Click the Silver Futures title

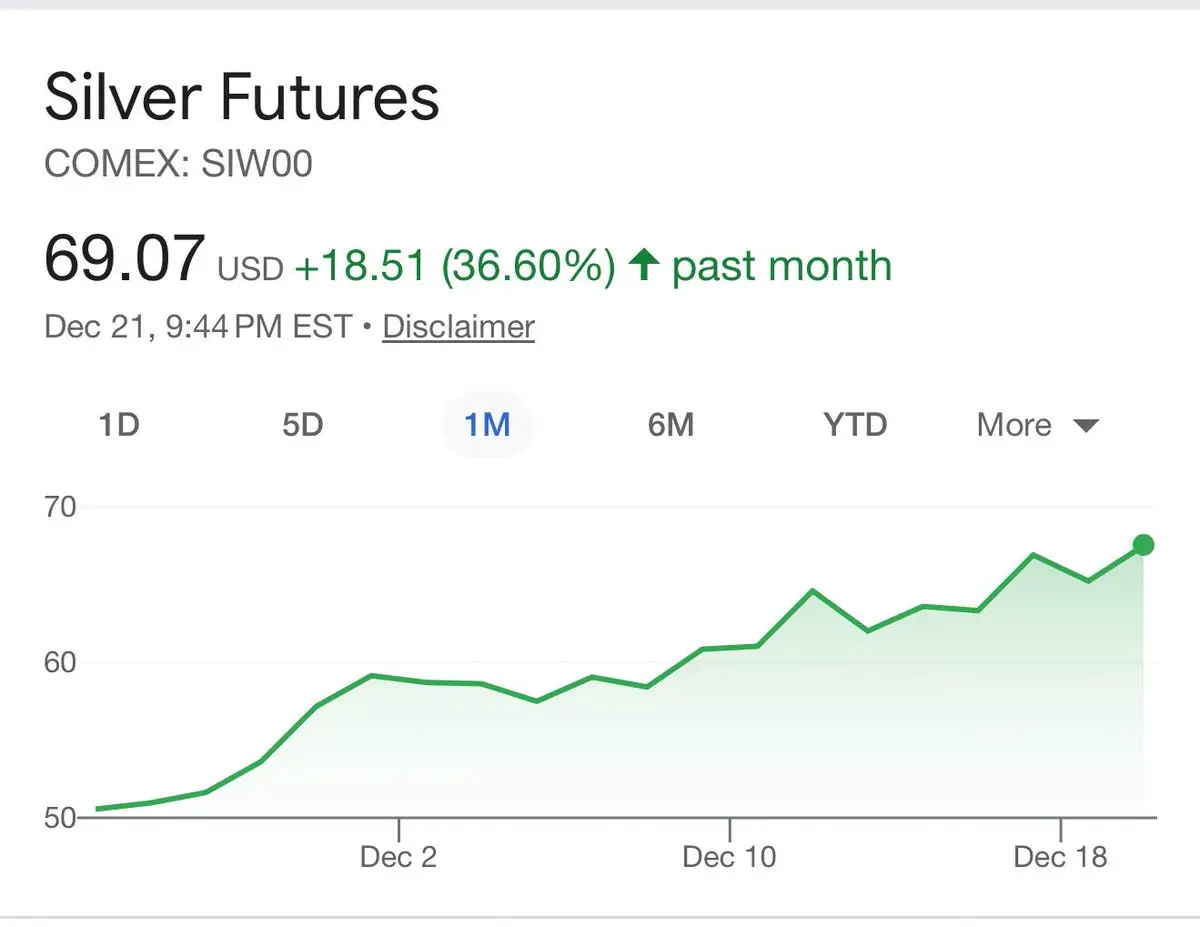pyautogui.click(x=242, y=98)
